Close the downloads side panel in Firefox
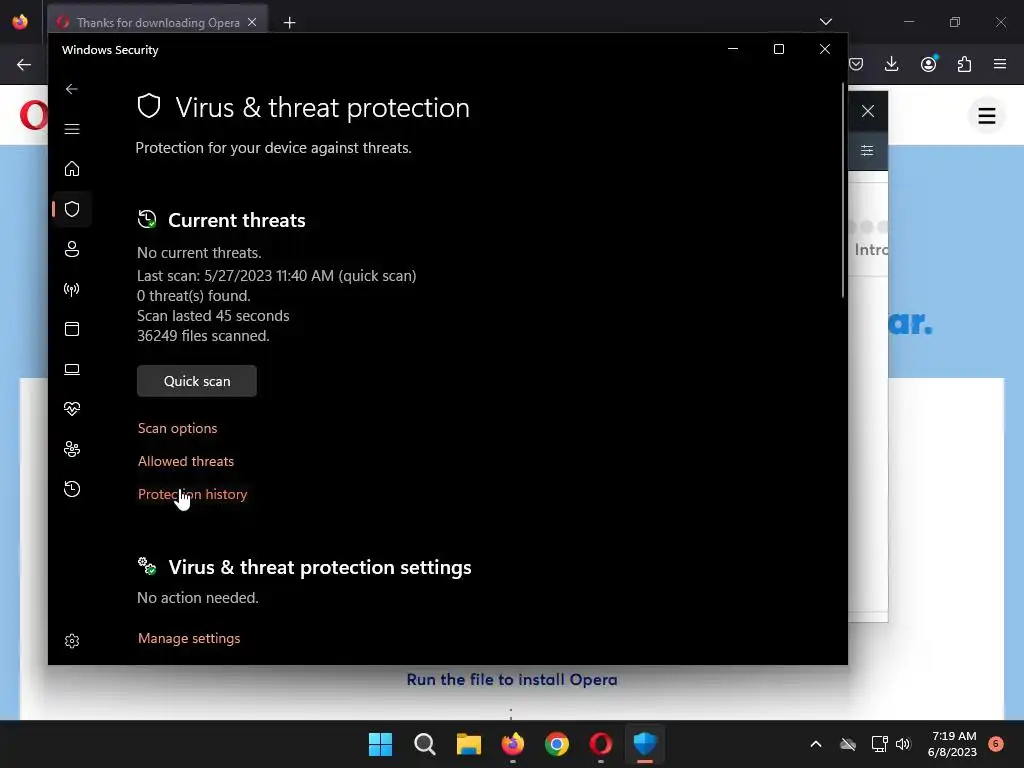 click(x=868, y=111)
